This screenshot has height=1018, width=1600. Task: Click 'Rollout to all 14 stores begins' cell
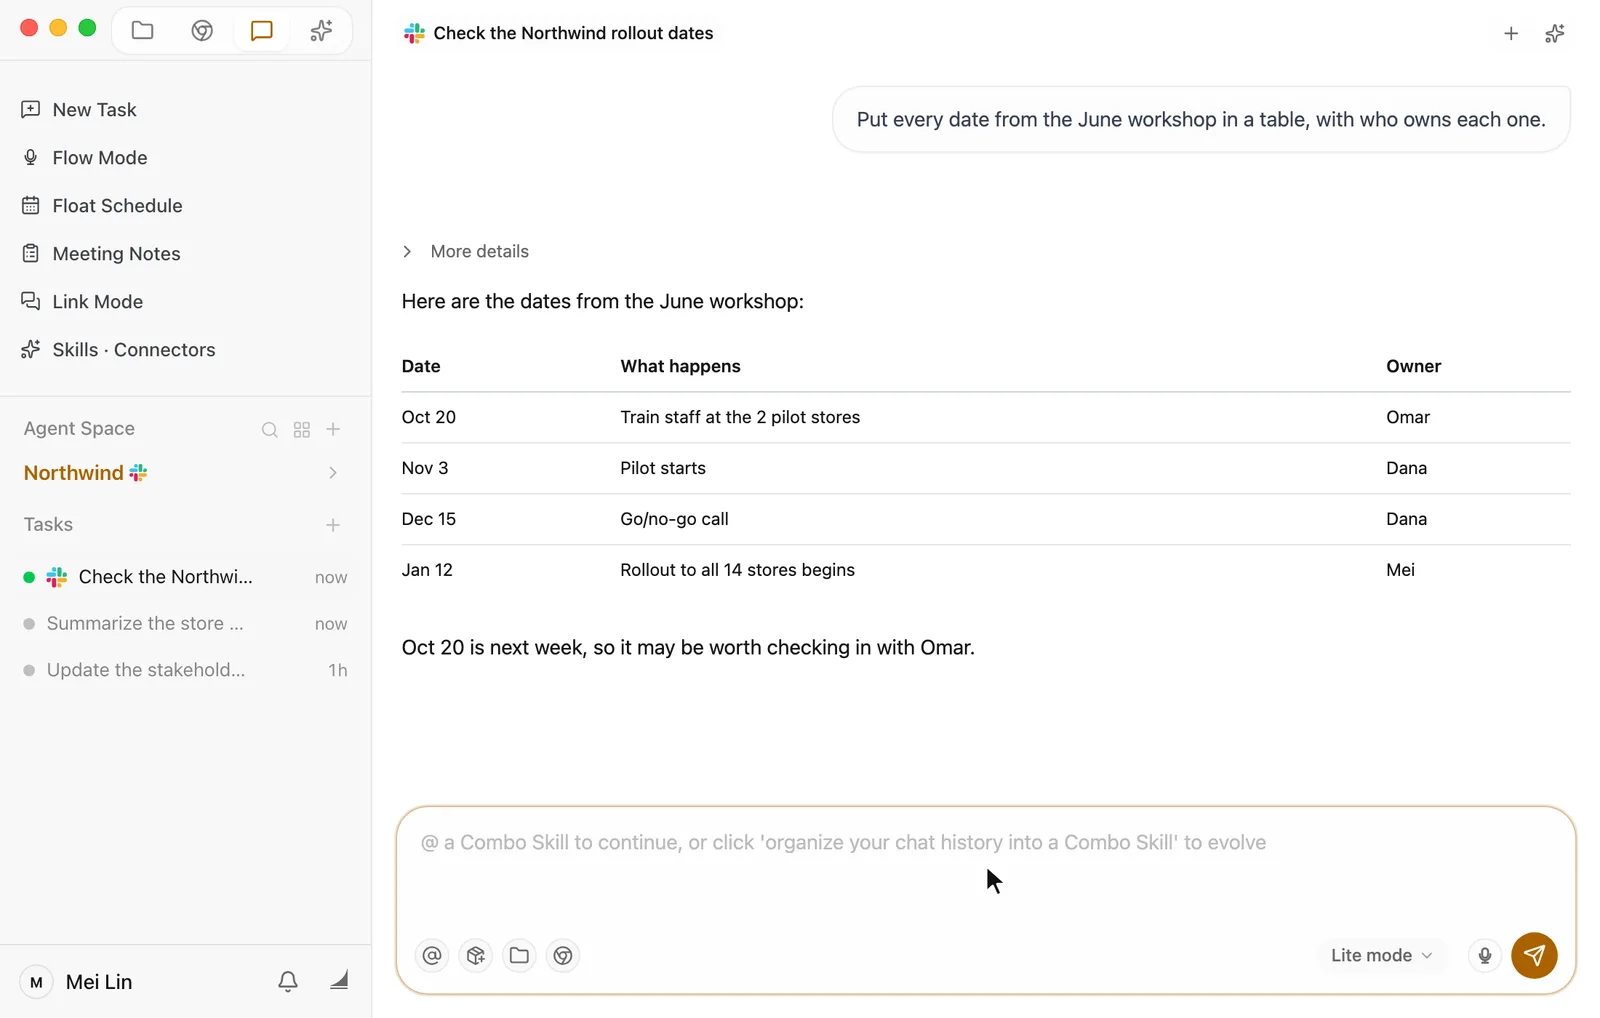pyautogui.click(x=737, y=570)
